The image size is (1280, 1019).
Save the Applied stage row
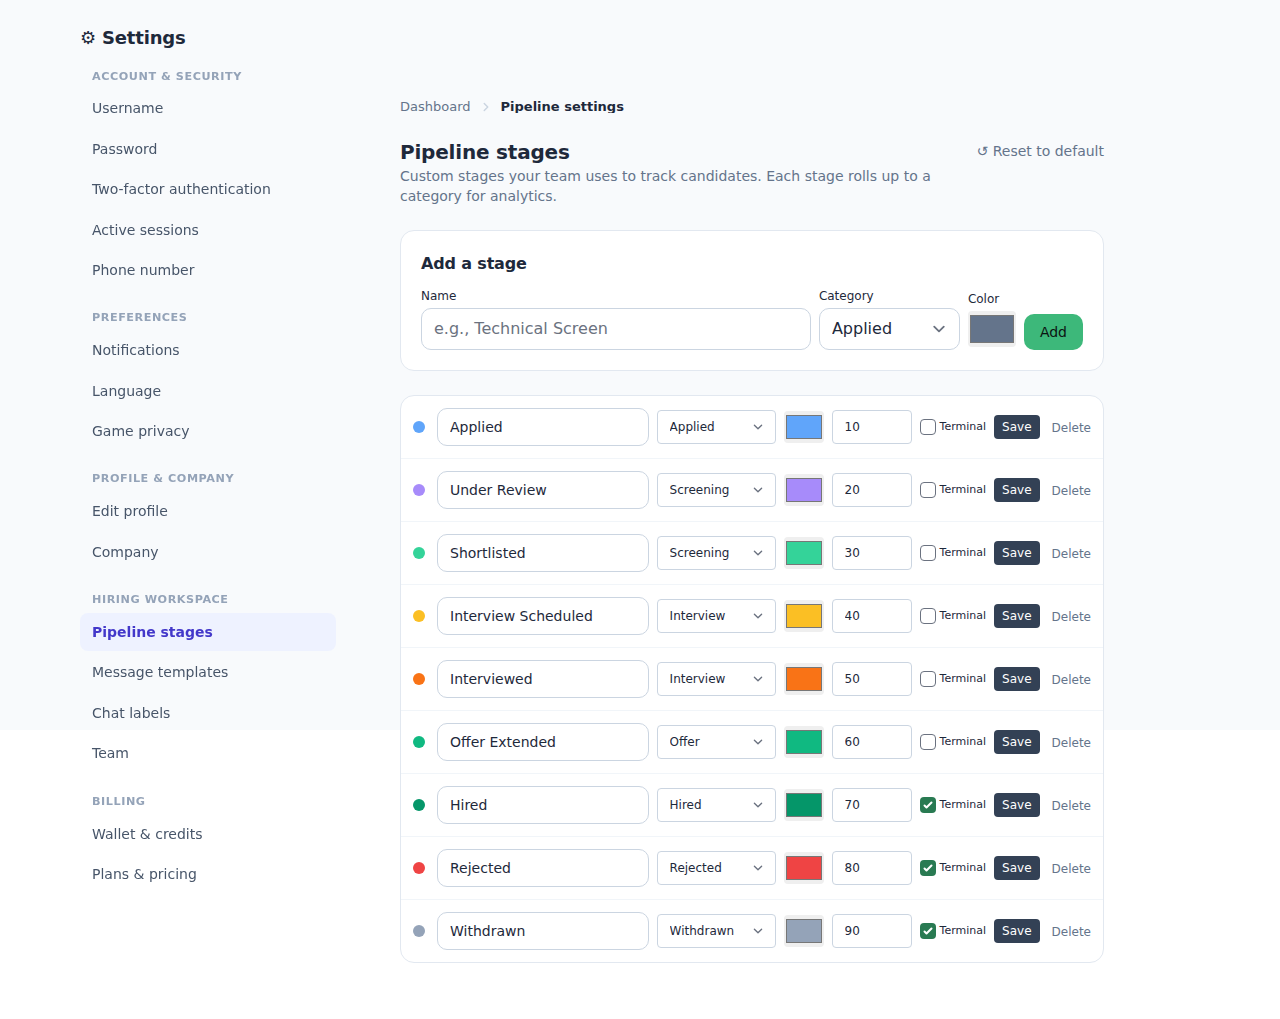click(1017, 427)
